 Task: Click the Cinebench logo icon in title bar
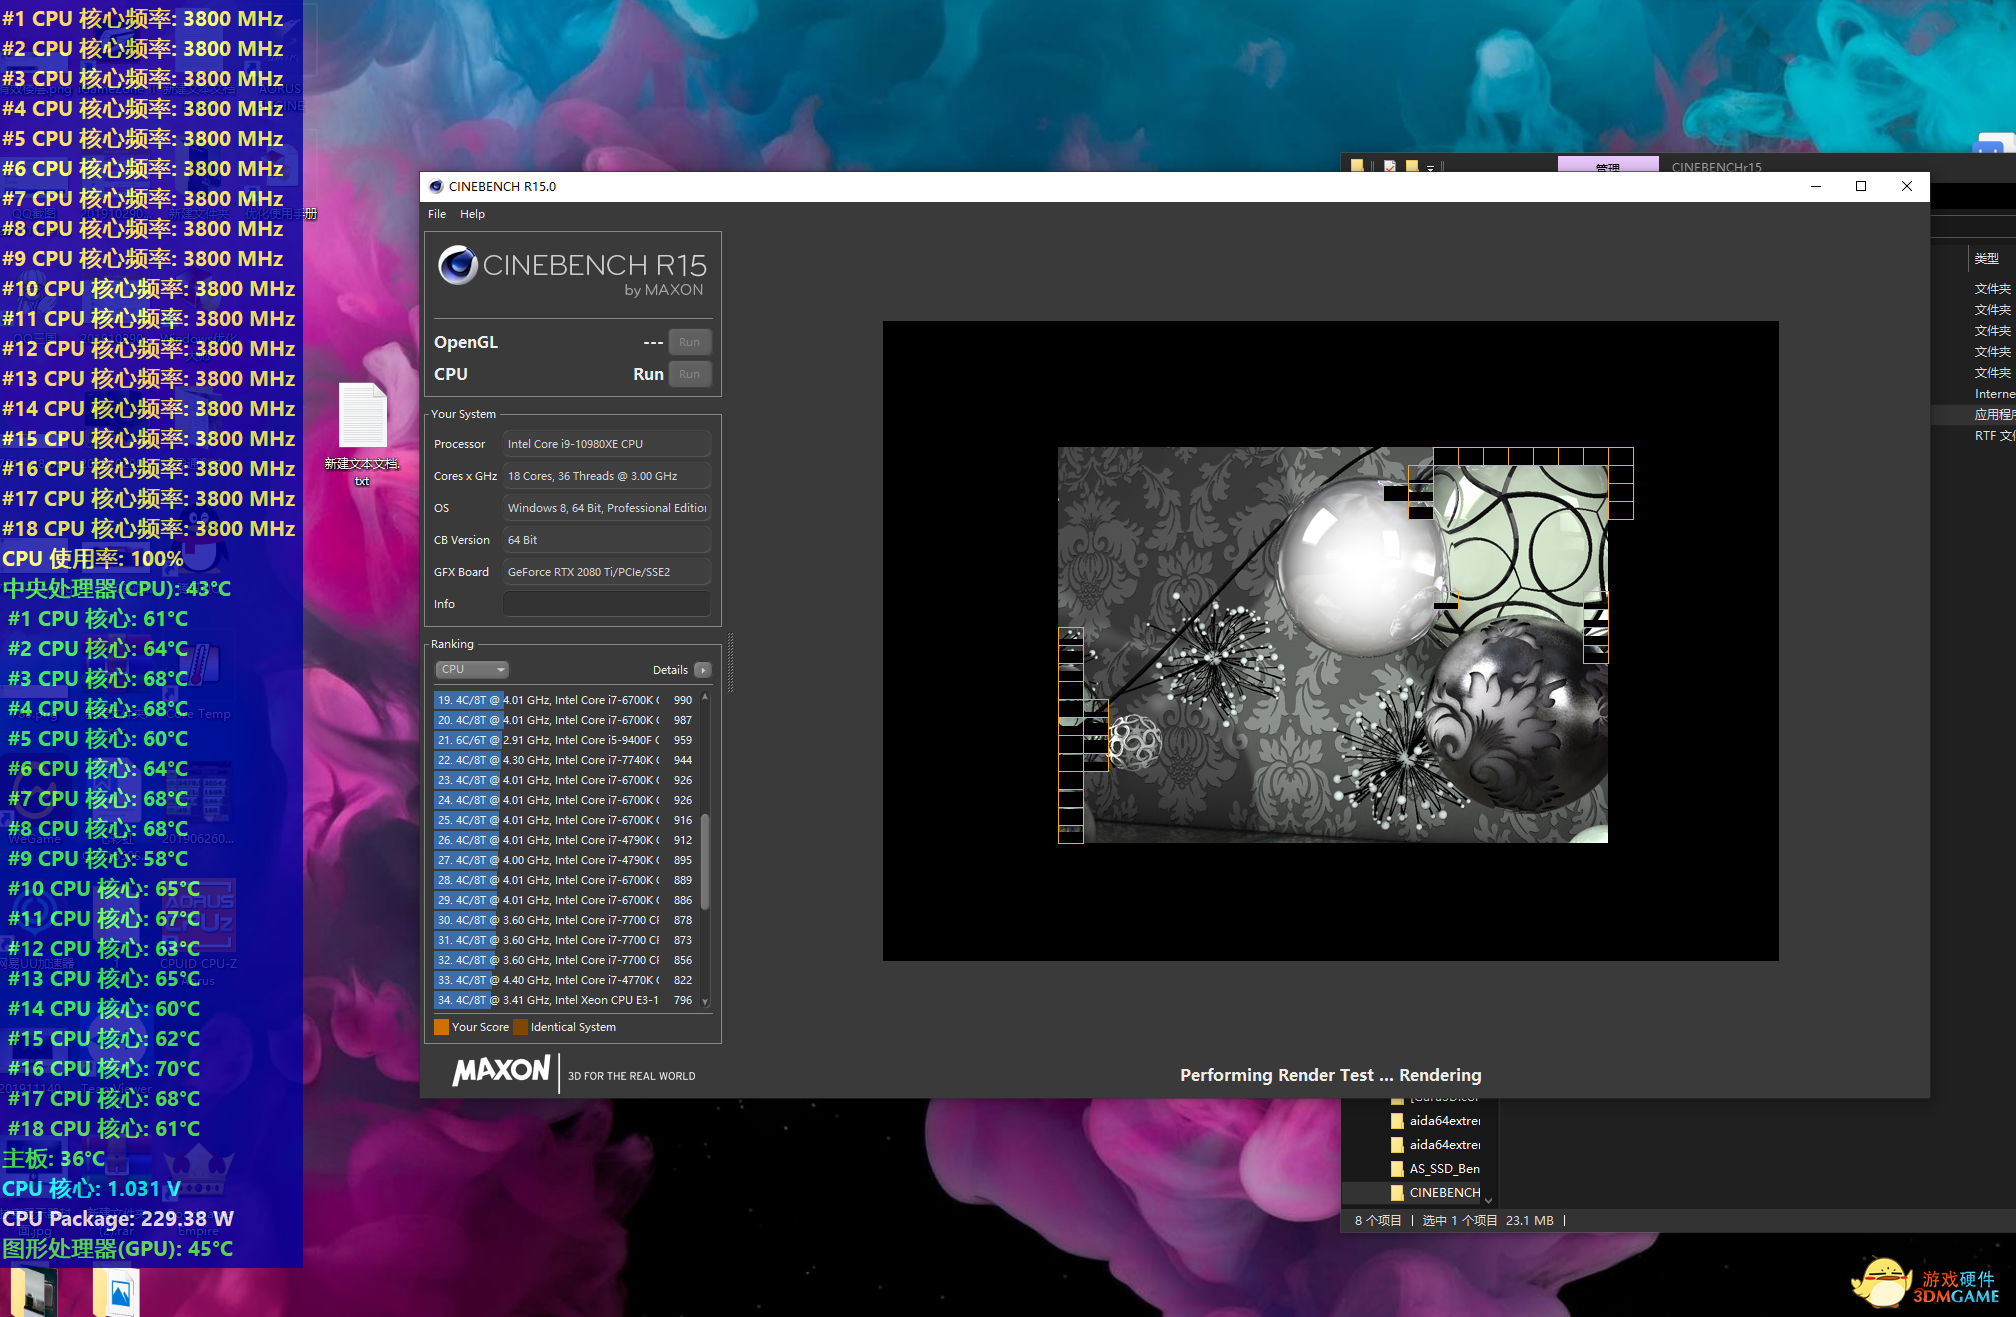point(436,187)
